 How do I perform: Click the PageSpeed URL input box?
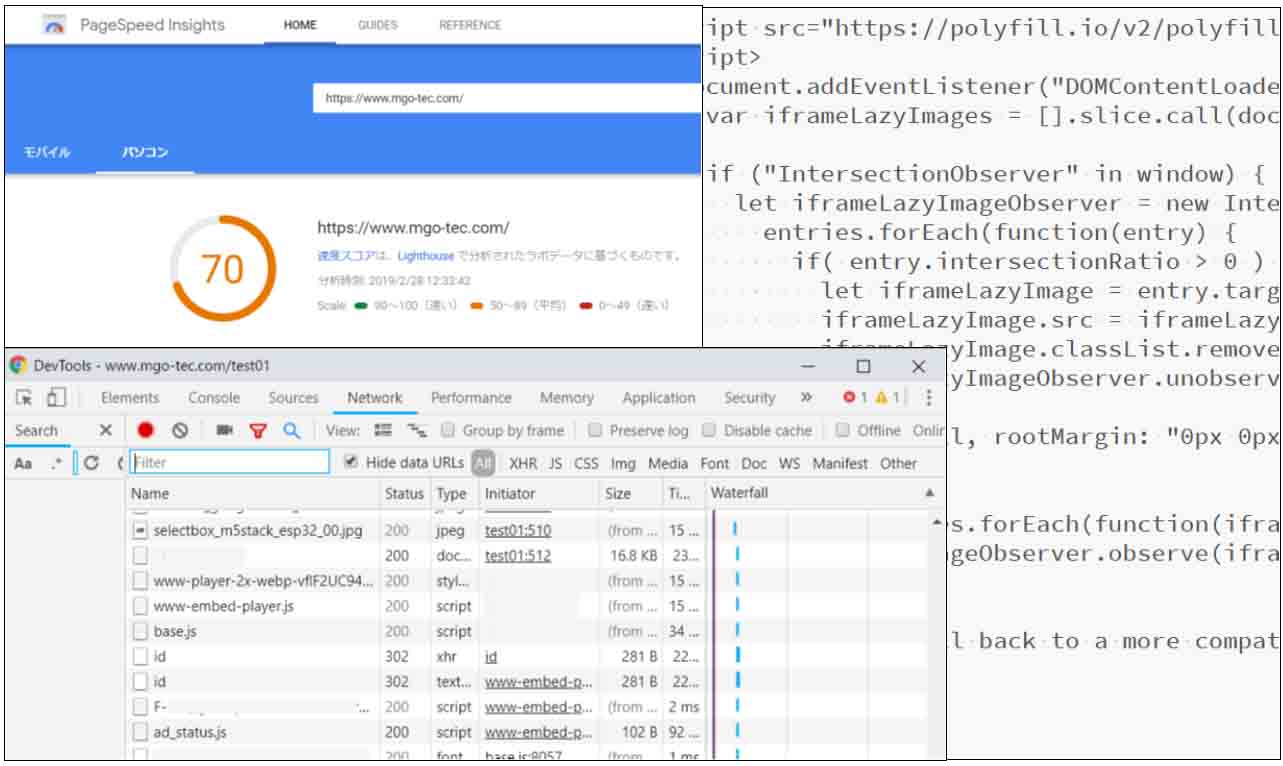(x=506, y=99)
